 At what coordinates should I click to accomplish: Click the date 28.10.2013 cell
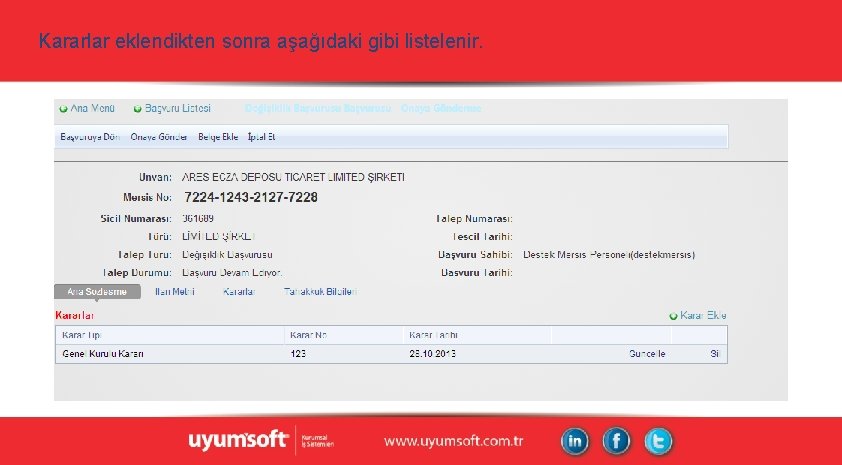[432, 354]
